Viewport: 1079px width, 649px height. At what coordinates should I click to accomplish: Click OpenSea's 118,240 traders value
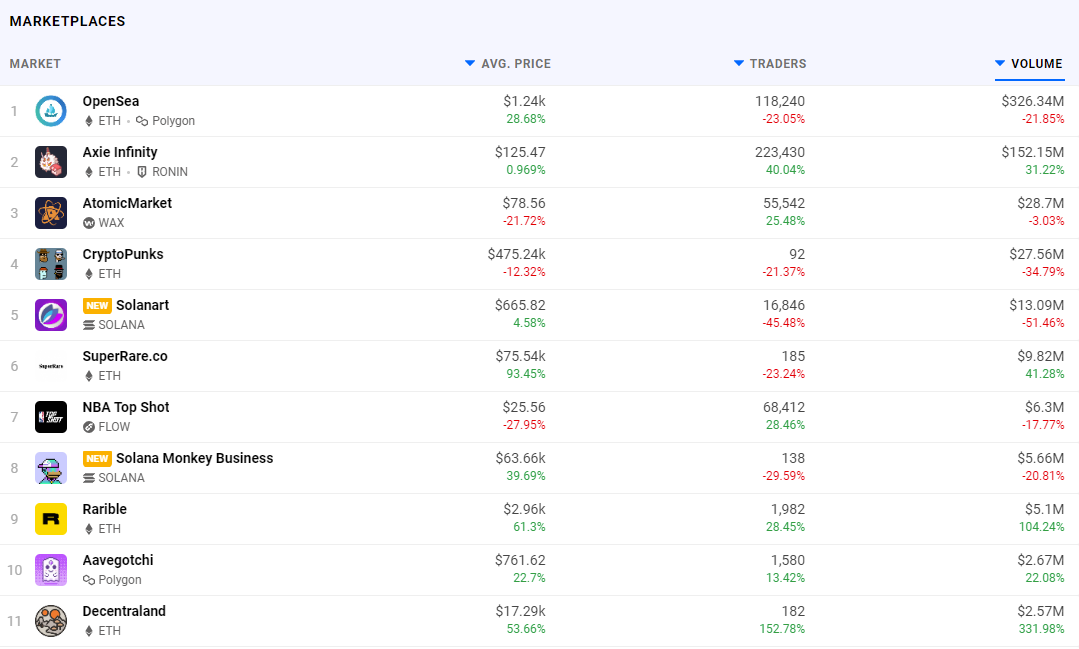[780, 101]
